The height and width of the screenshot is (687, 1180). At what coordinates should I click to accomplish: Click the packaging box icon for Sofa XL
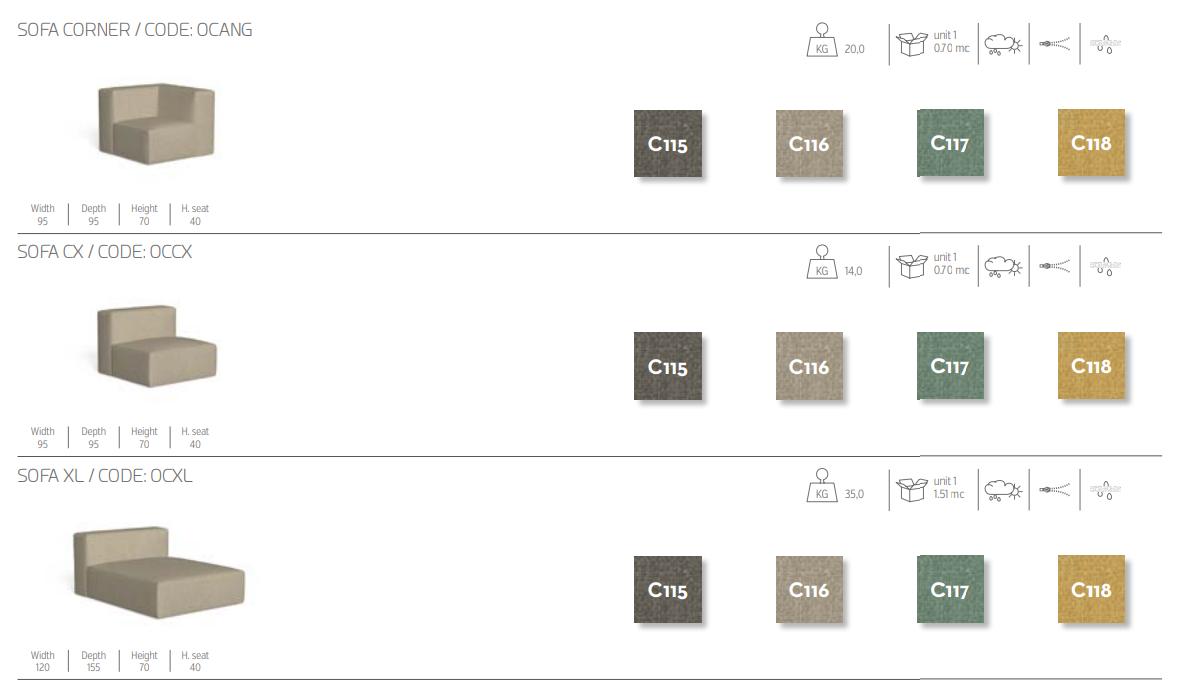[911, 489]
